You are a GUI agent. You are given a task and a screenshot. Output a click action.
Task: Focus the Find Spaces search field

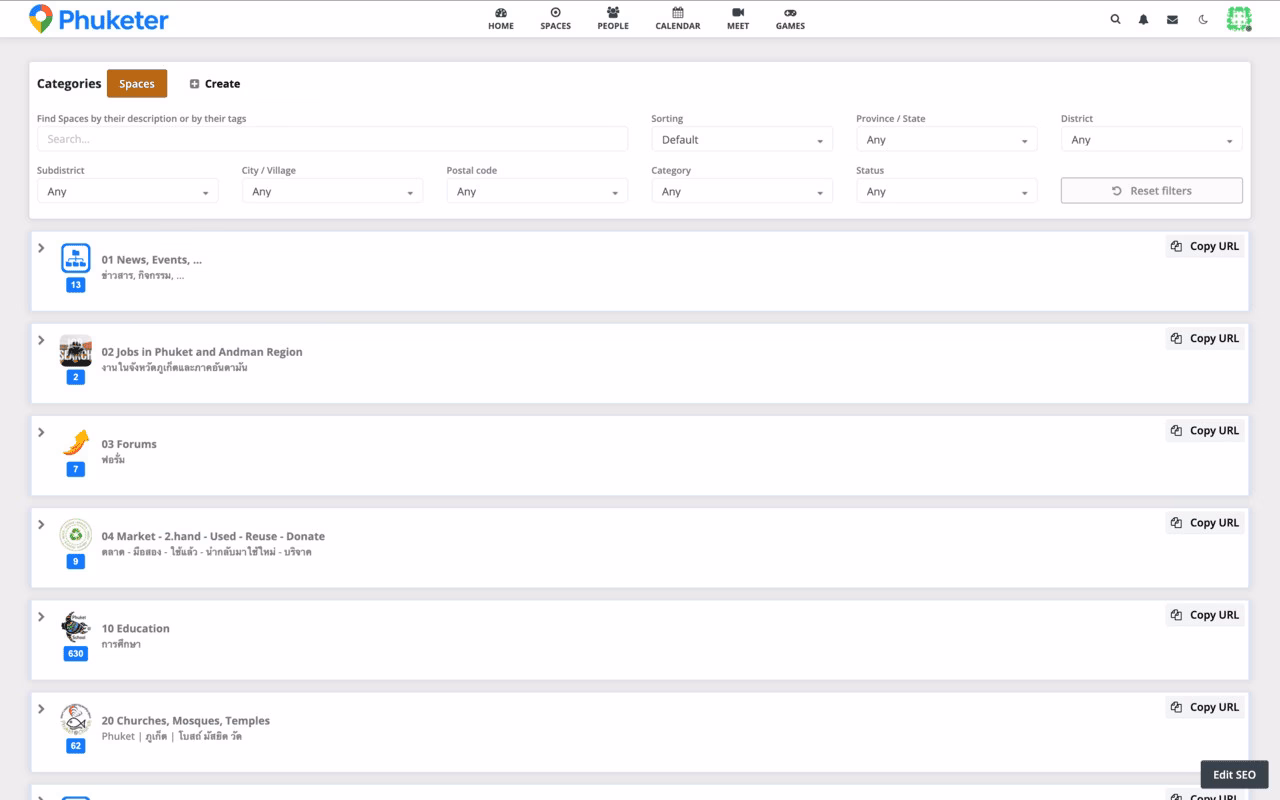pos(332,139)
